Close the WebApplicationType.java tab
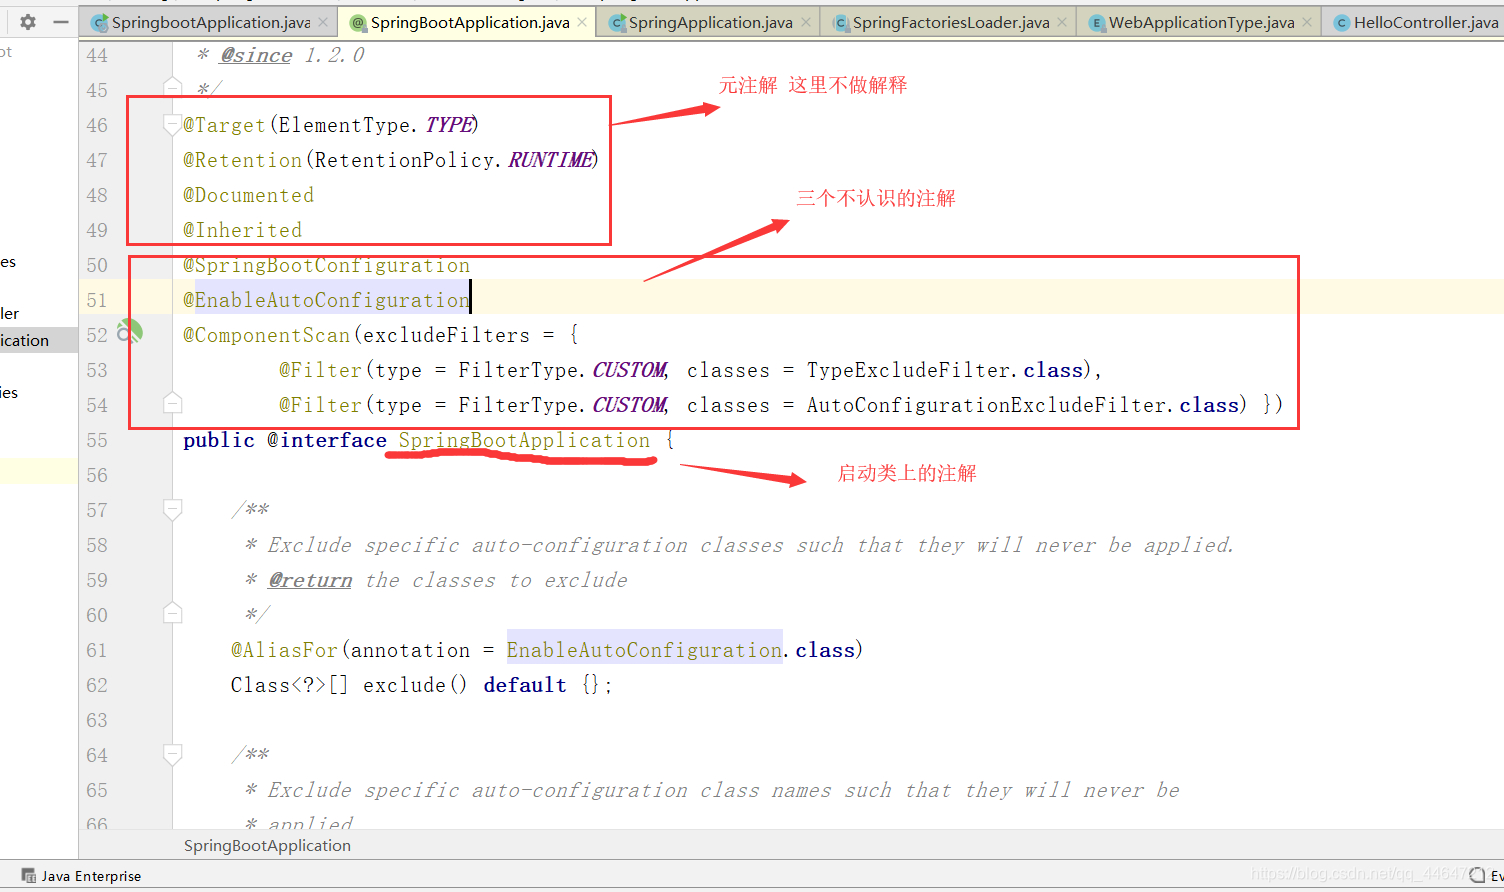The height and width of the screenshot is (892, 1504). (x=1307, y=22)
